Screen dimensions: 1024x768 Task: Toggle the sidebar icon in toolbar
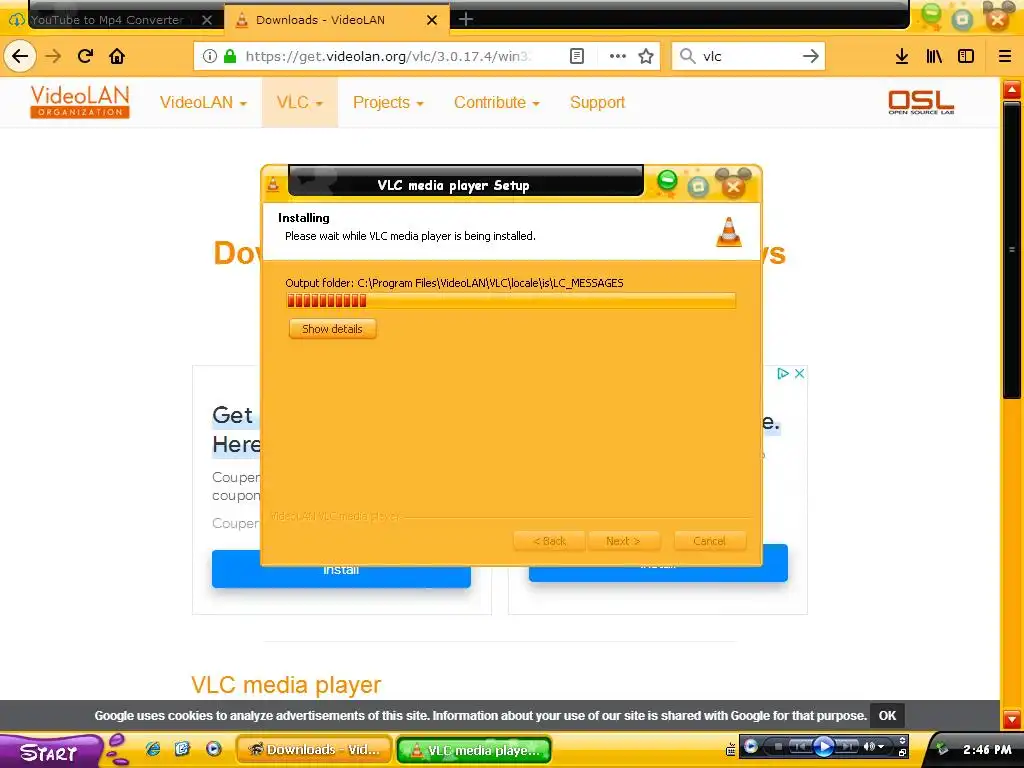966,56
